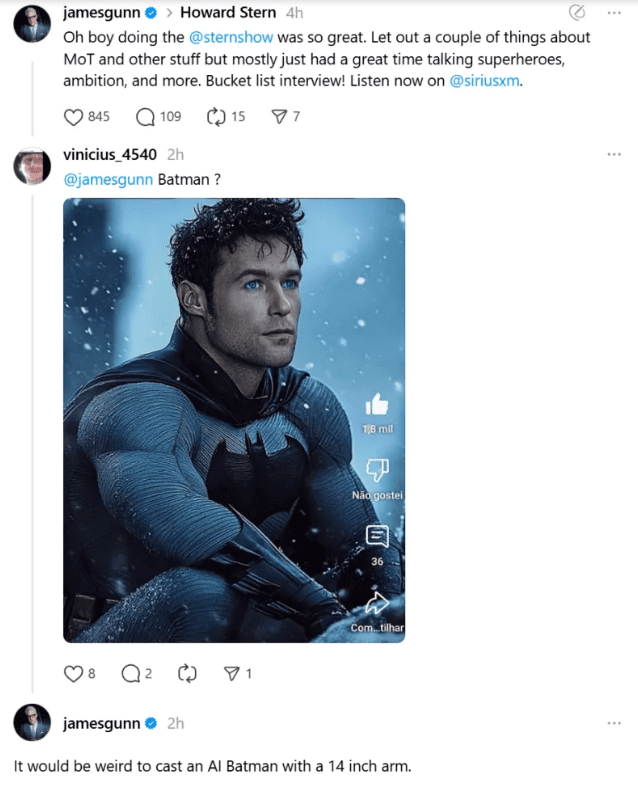Image resolution: width=638 pixels, height=787 pixels.
Task: Open more options on jamesgunn's bottom reply
Action: pyautogui.click(x=614, y=723)
